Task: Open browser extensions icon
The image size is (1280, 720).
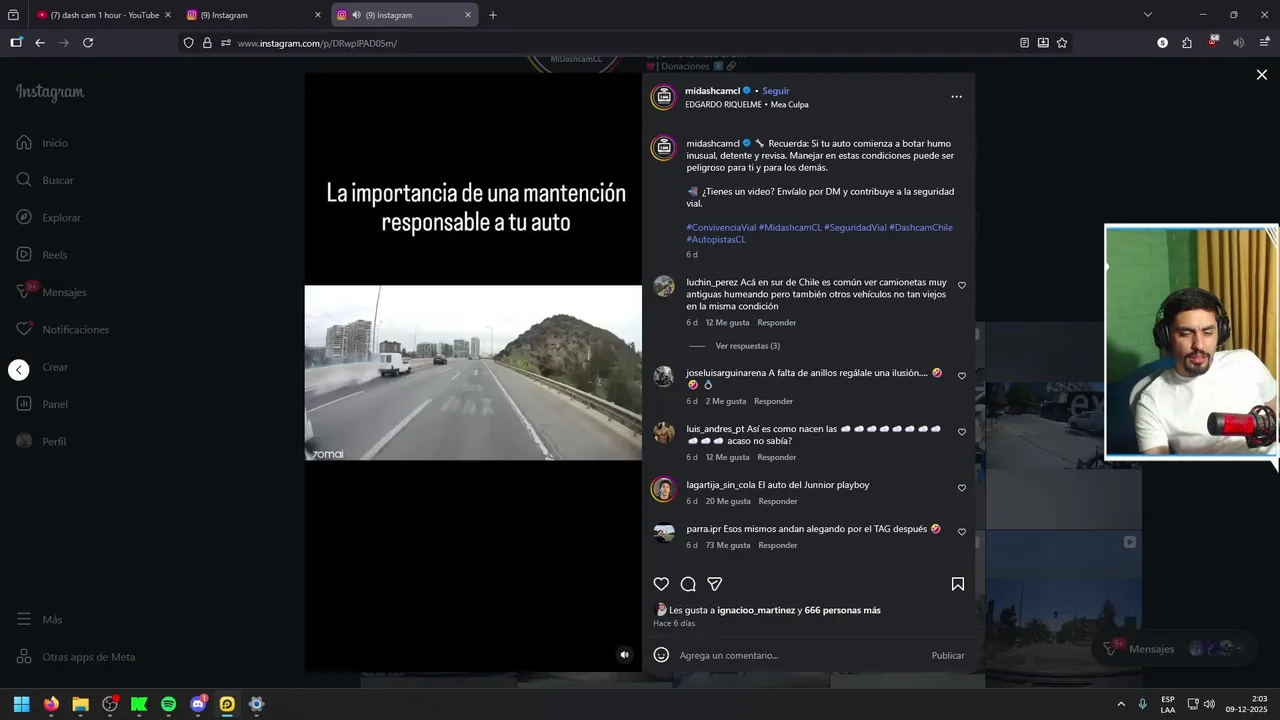Action: click(x=1187, y=43)
